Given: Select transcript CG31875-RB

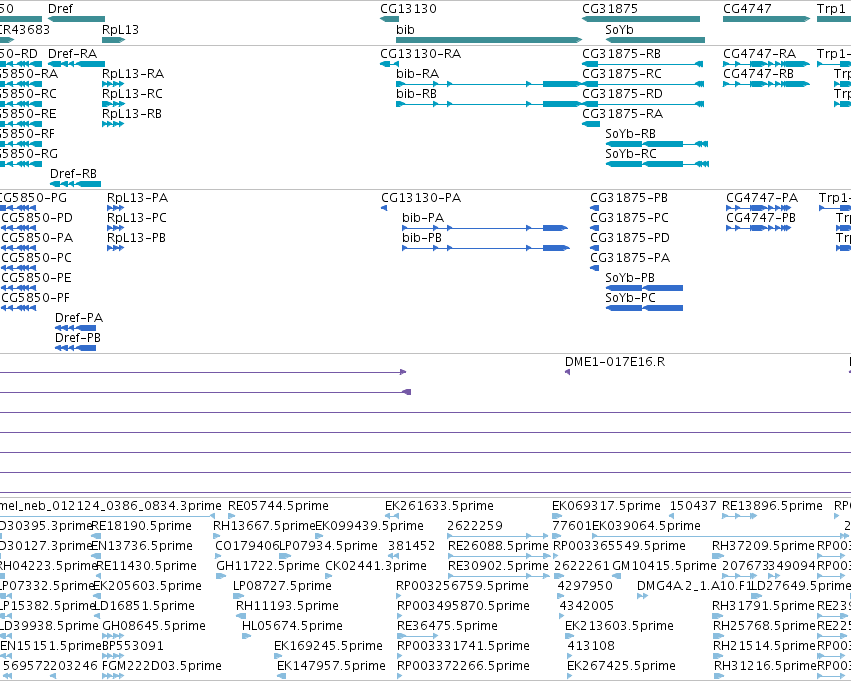Looking at the screenshot, I should (x=643, y=64).
